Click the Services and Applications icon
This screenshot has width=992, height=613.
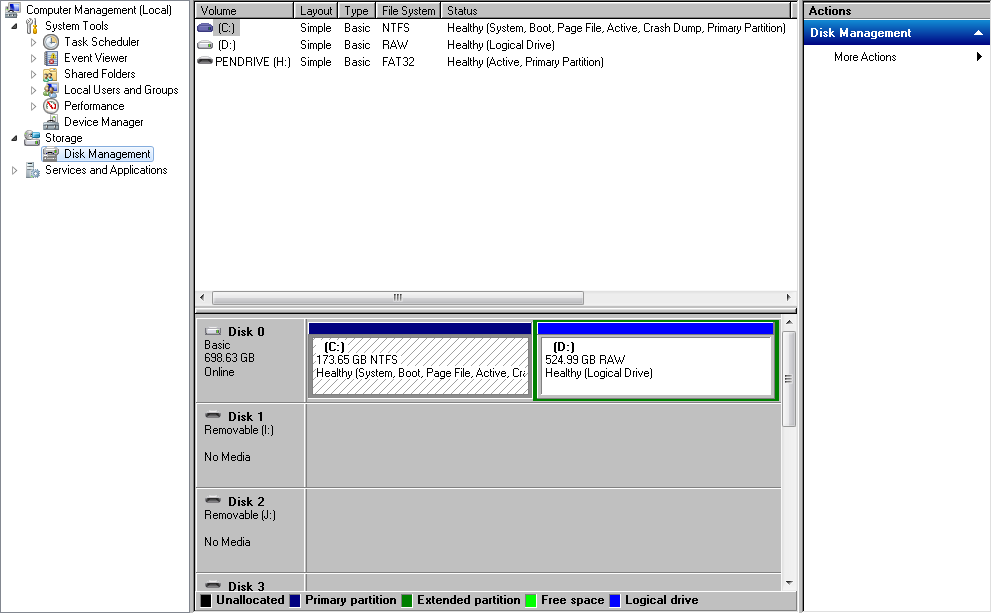click(32, 170)
